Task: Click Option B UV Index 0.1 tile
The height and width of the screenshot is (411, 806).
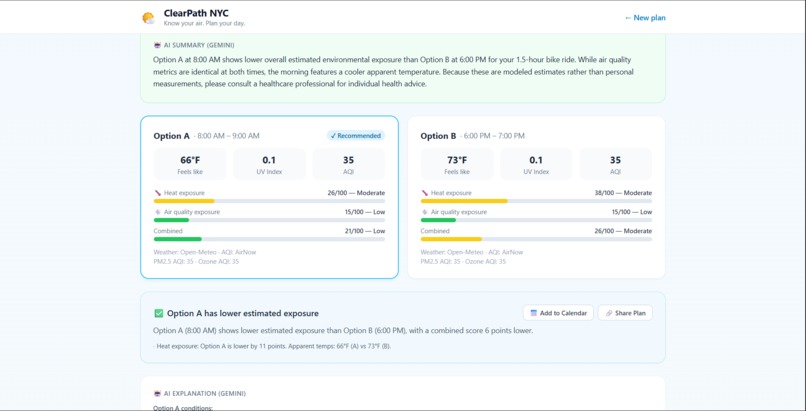Action: [536, 164]
